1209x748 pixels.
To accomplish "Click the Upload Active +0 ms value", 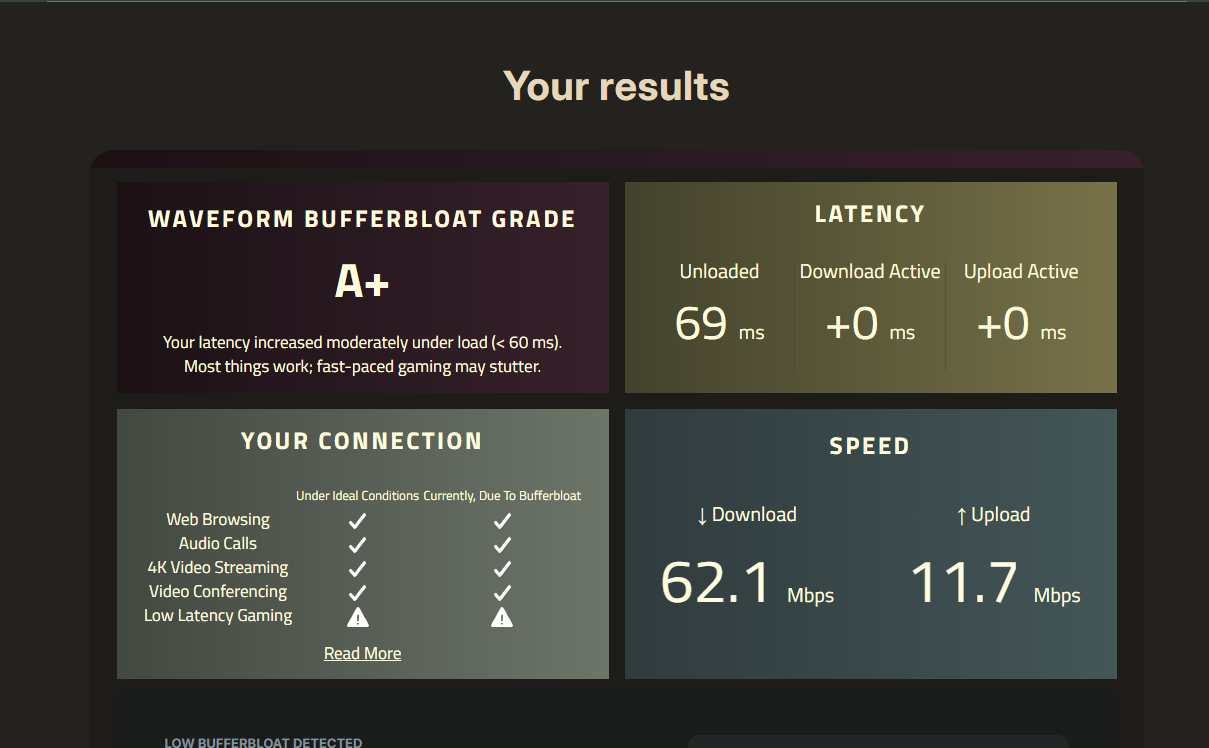I will (x=1021, y=324).
